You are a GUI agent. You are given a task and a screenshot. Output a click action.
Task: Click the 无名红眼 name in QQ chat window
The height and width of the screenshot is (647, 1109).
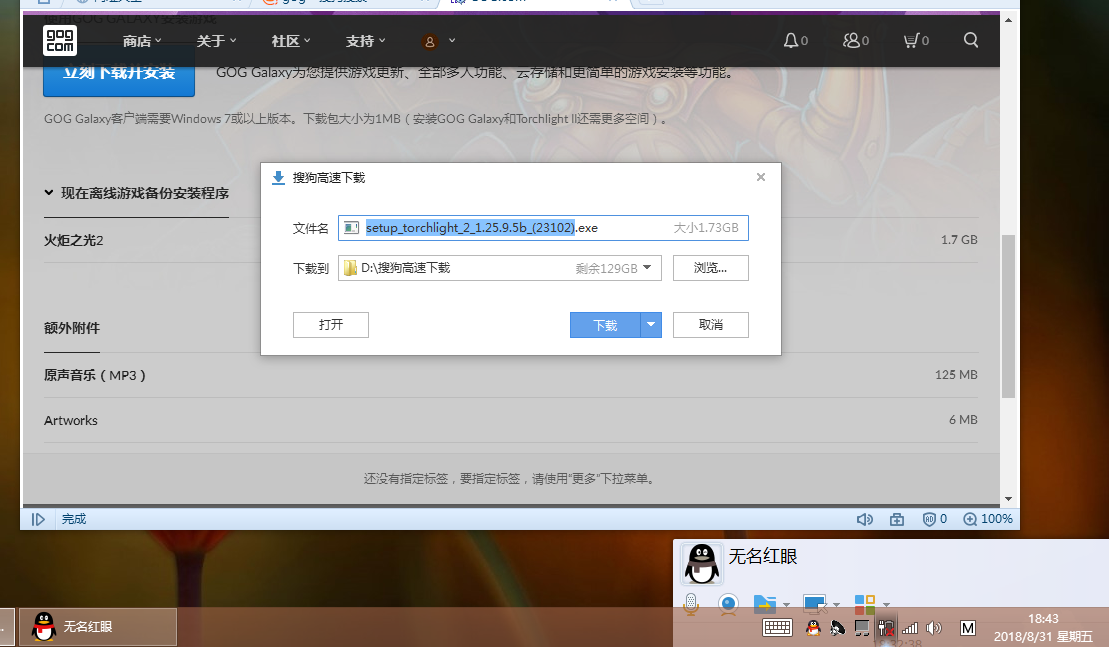point(763,556)
